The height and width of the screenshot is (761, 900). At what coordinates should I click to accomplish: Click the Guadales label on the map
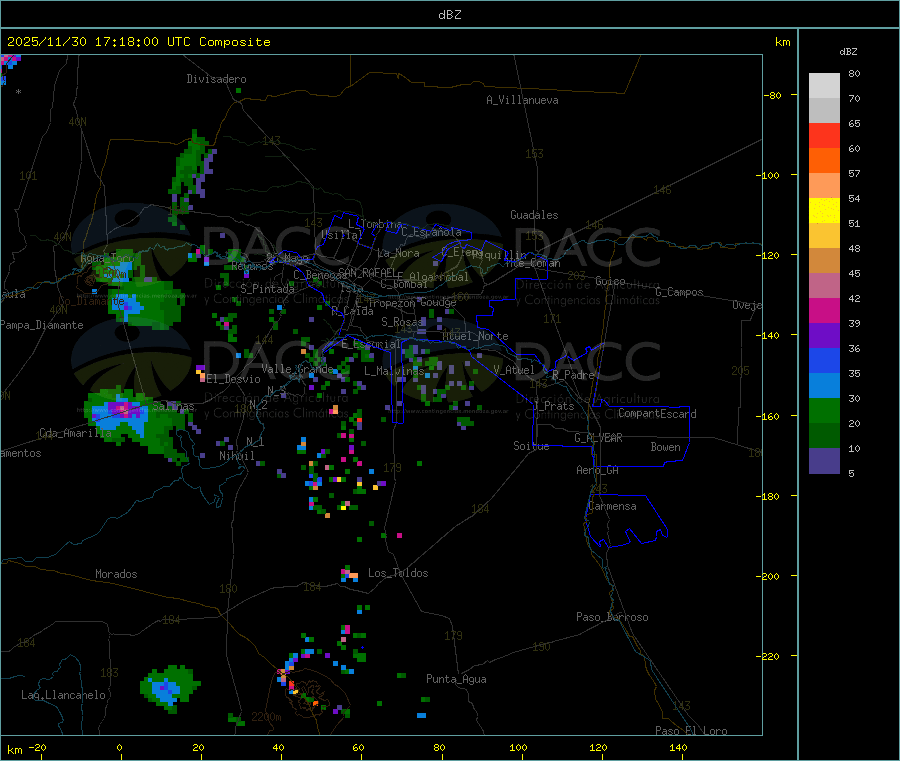534,215
